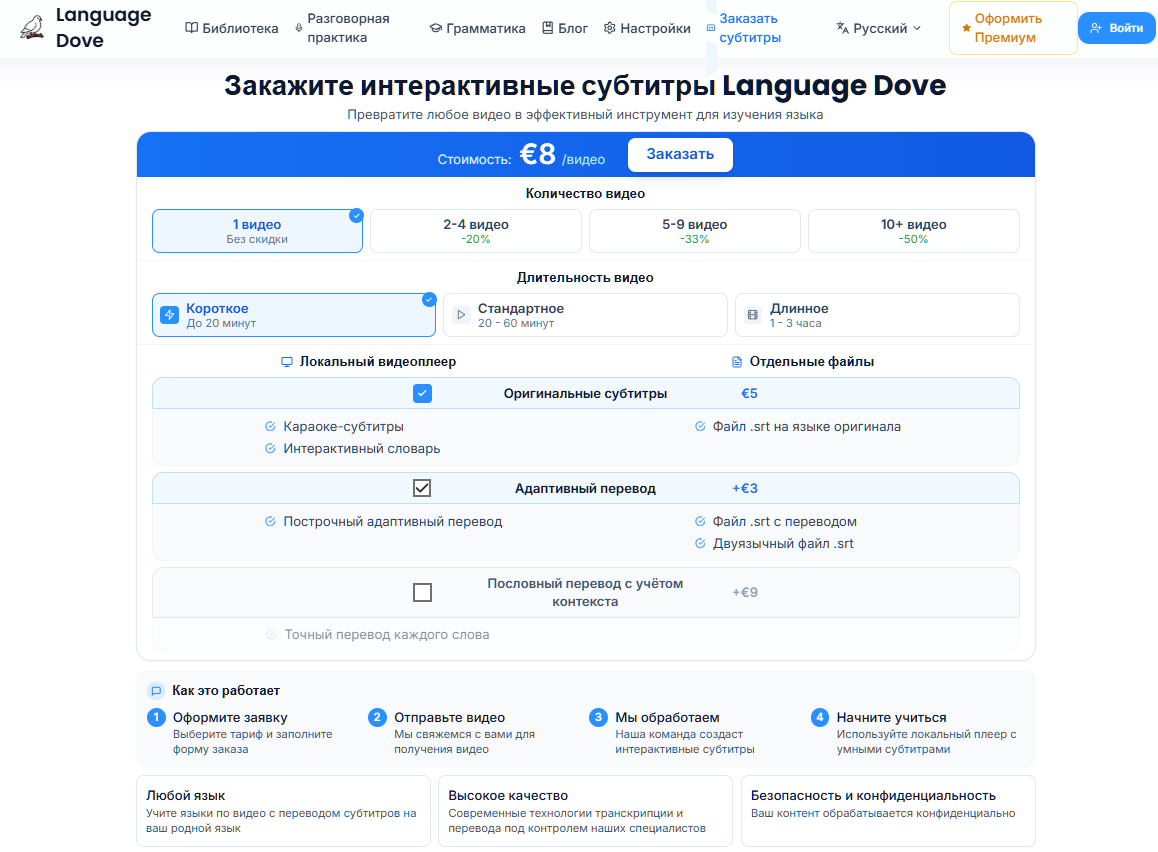1158x852 pixels.
Task: Click the Language Dove dove logo
Action: [x=32, y=27]
